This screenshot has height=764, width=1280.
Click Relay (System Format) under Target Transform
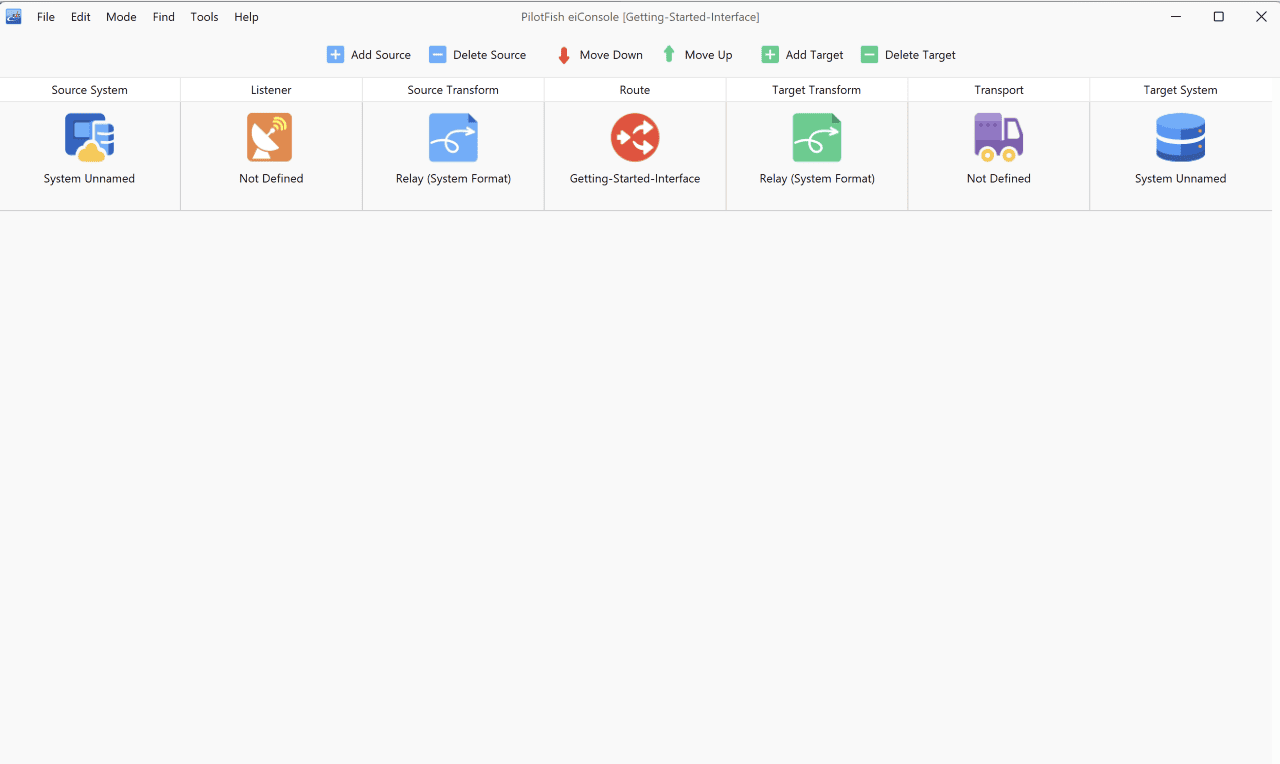tap(817, 179)
